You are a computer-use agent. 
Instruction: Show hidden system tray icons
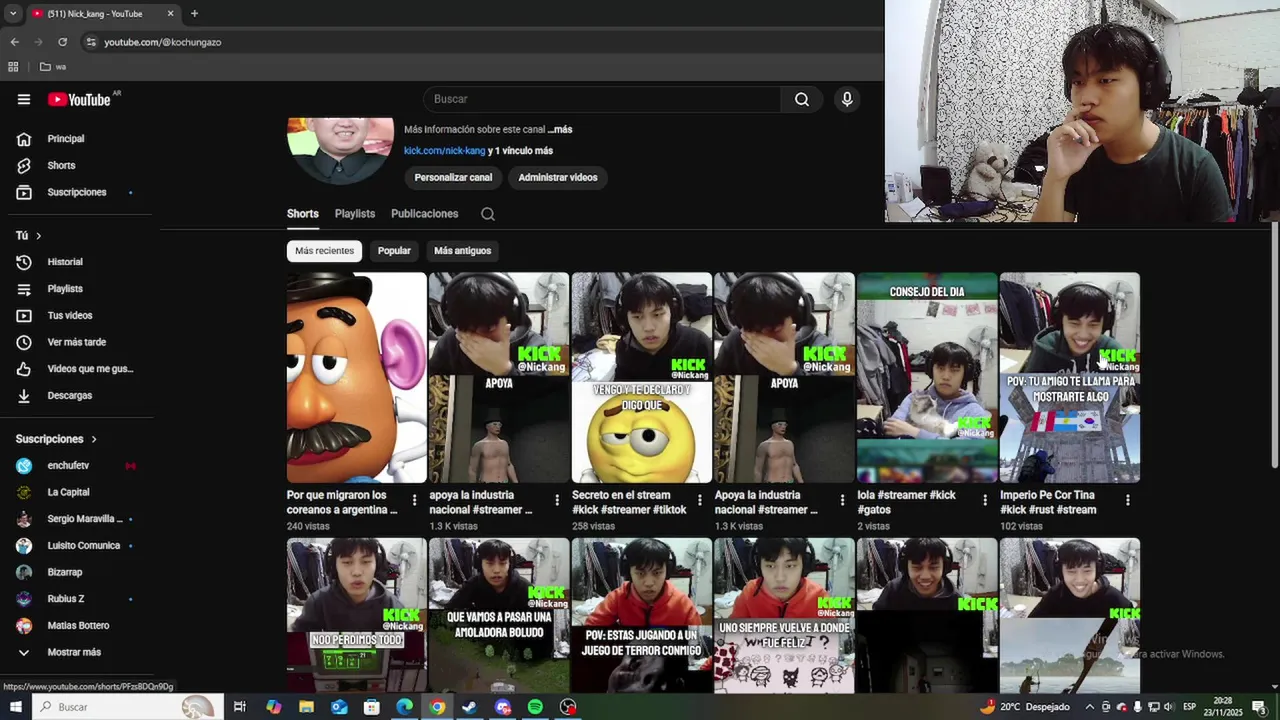pos(1090,707)
